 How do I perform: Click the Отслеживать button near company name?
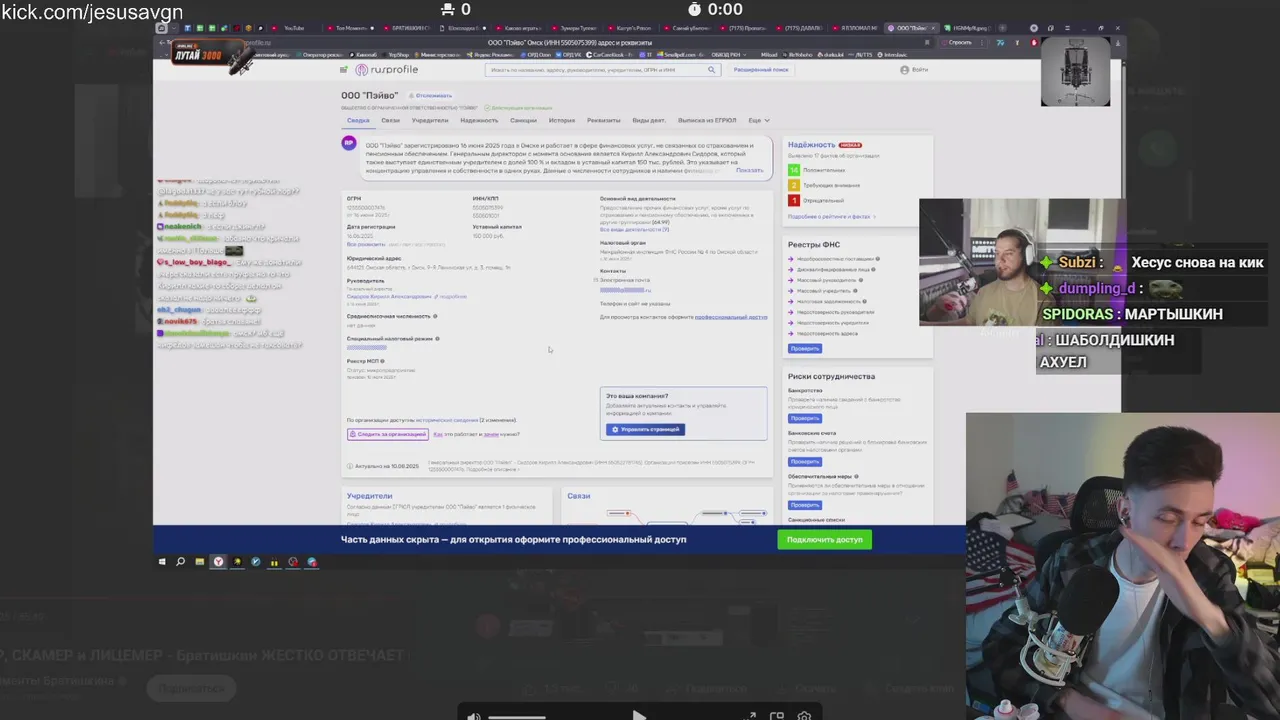pyautogui.click(x=430, y=95)
